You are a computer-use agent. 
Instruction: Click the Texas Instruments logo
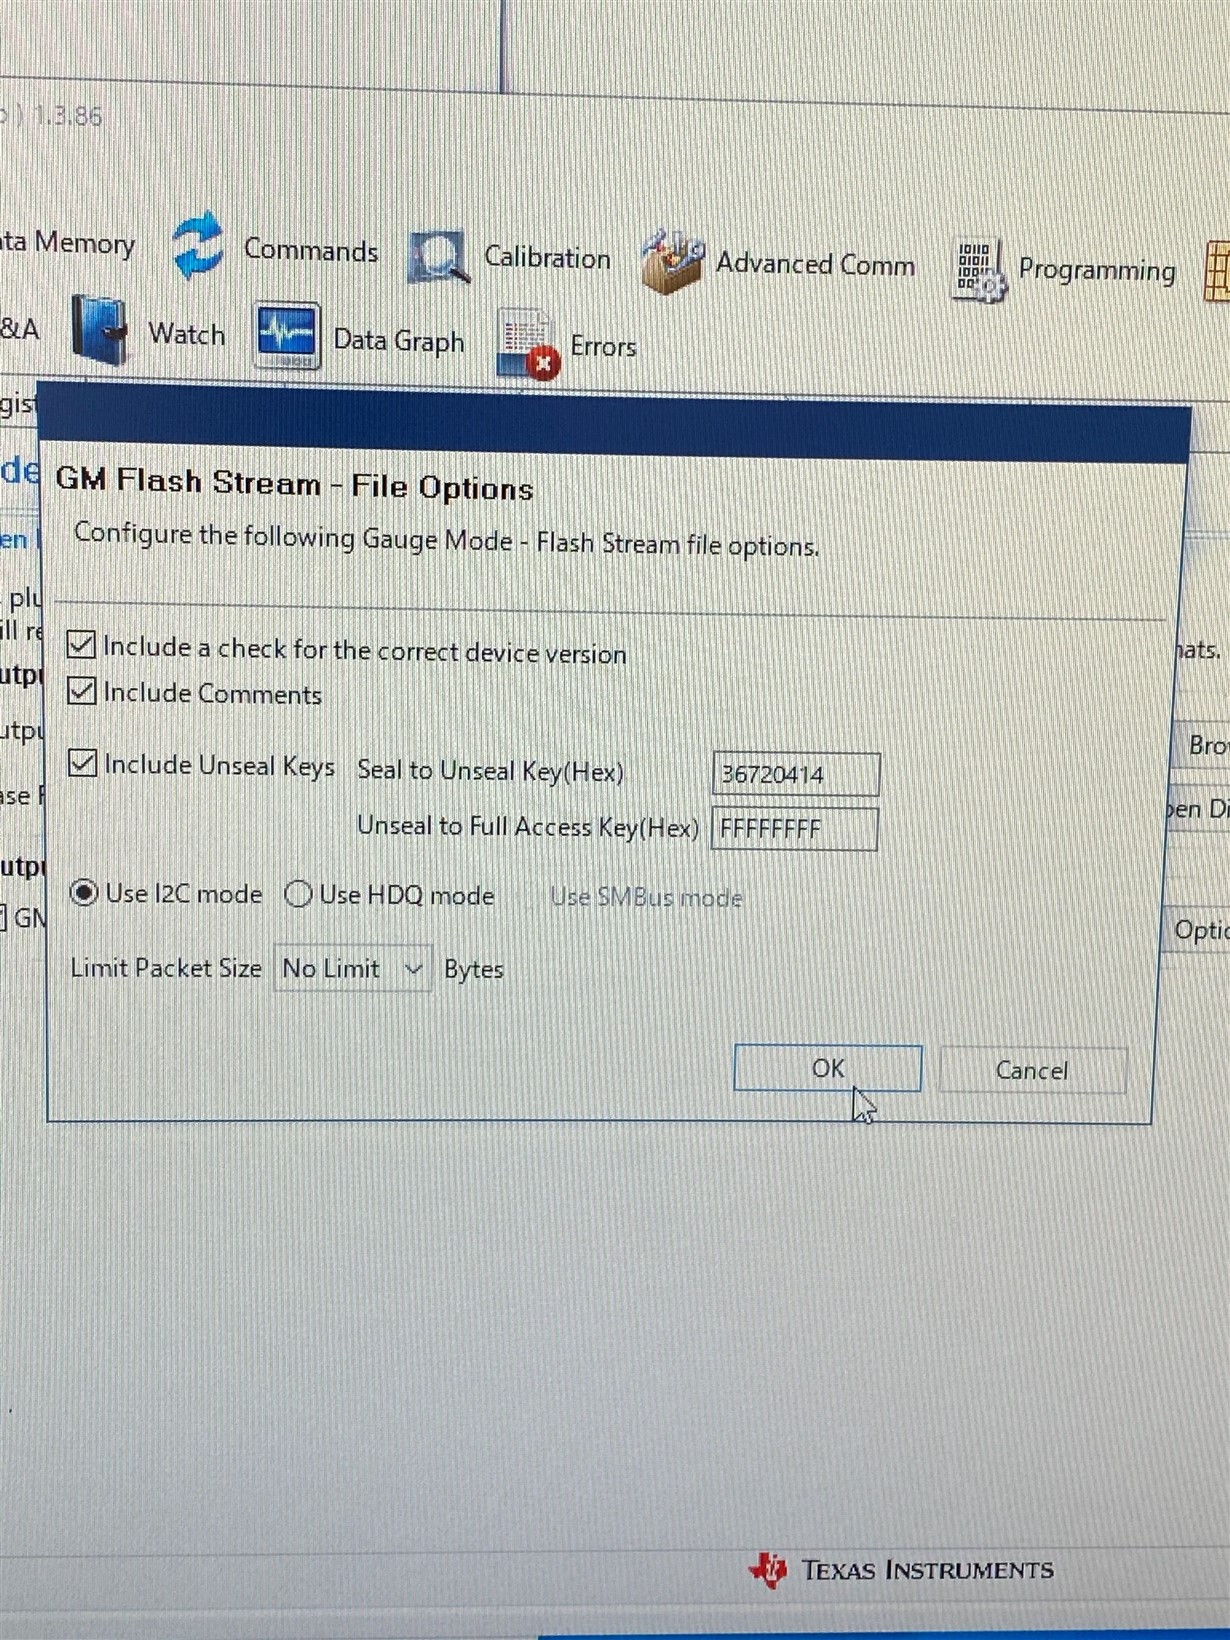[x=901, y=1569]
